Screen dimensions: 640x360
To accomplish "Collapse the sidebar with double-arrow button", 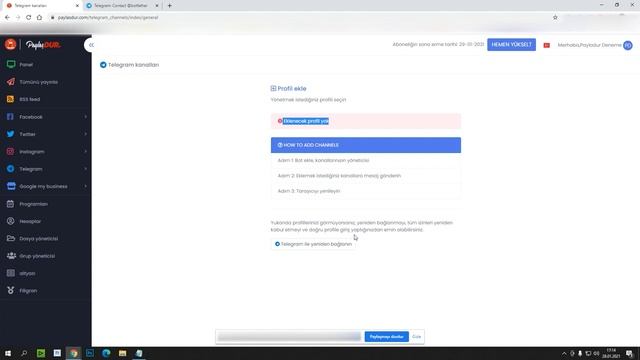I will point(90,45).
